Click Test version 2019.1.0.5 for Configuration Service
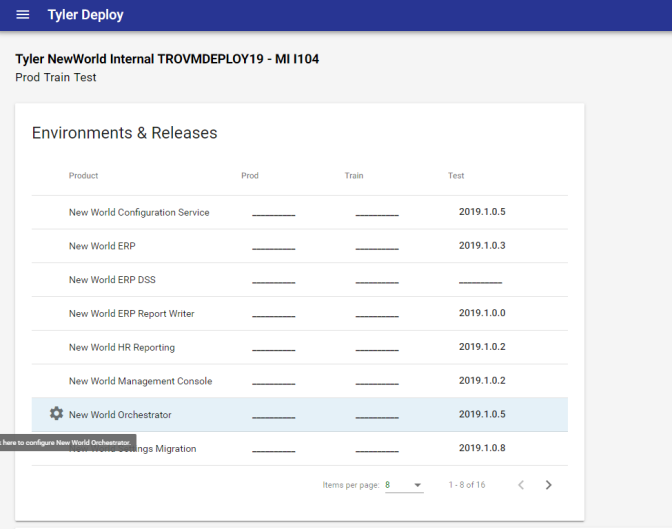 coord(482,212)
